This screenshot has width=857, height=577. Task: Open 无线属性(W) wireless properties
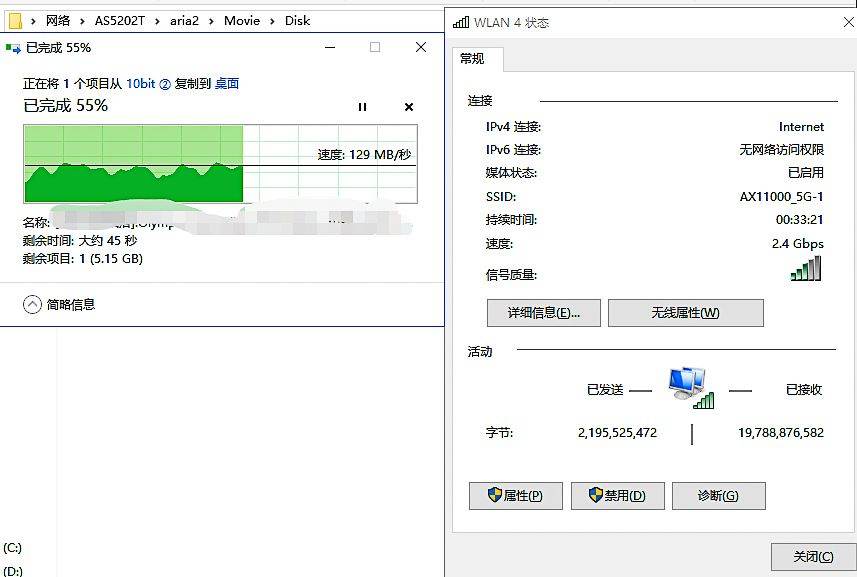tap(685, 313)
